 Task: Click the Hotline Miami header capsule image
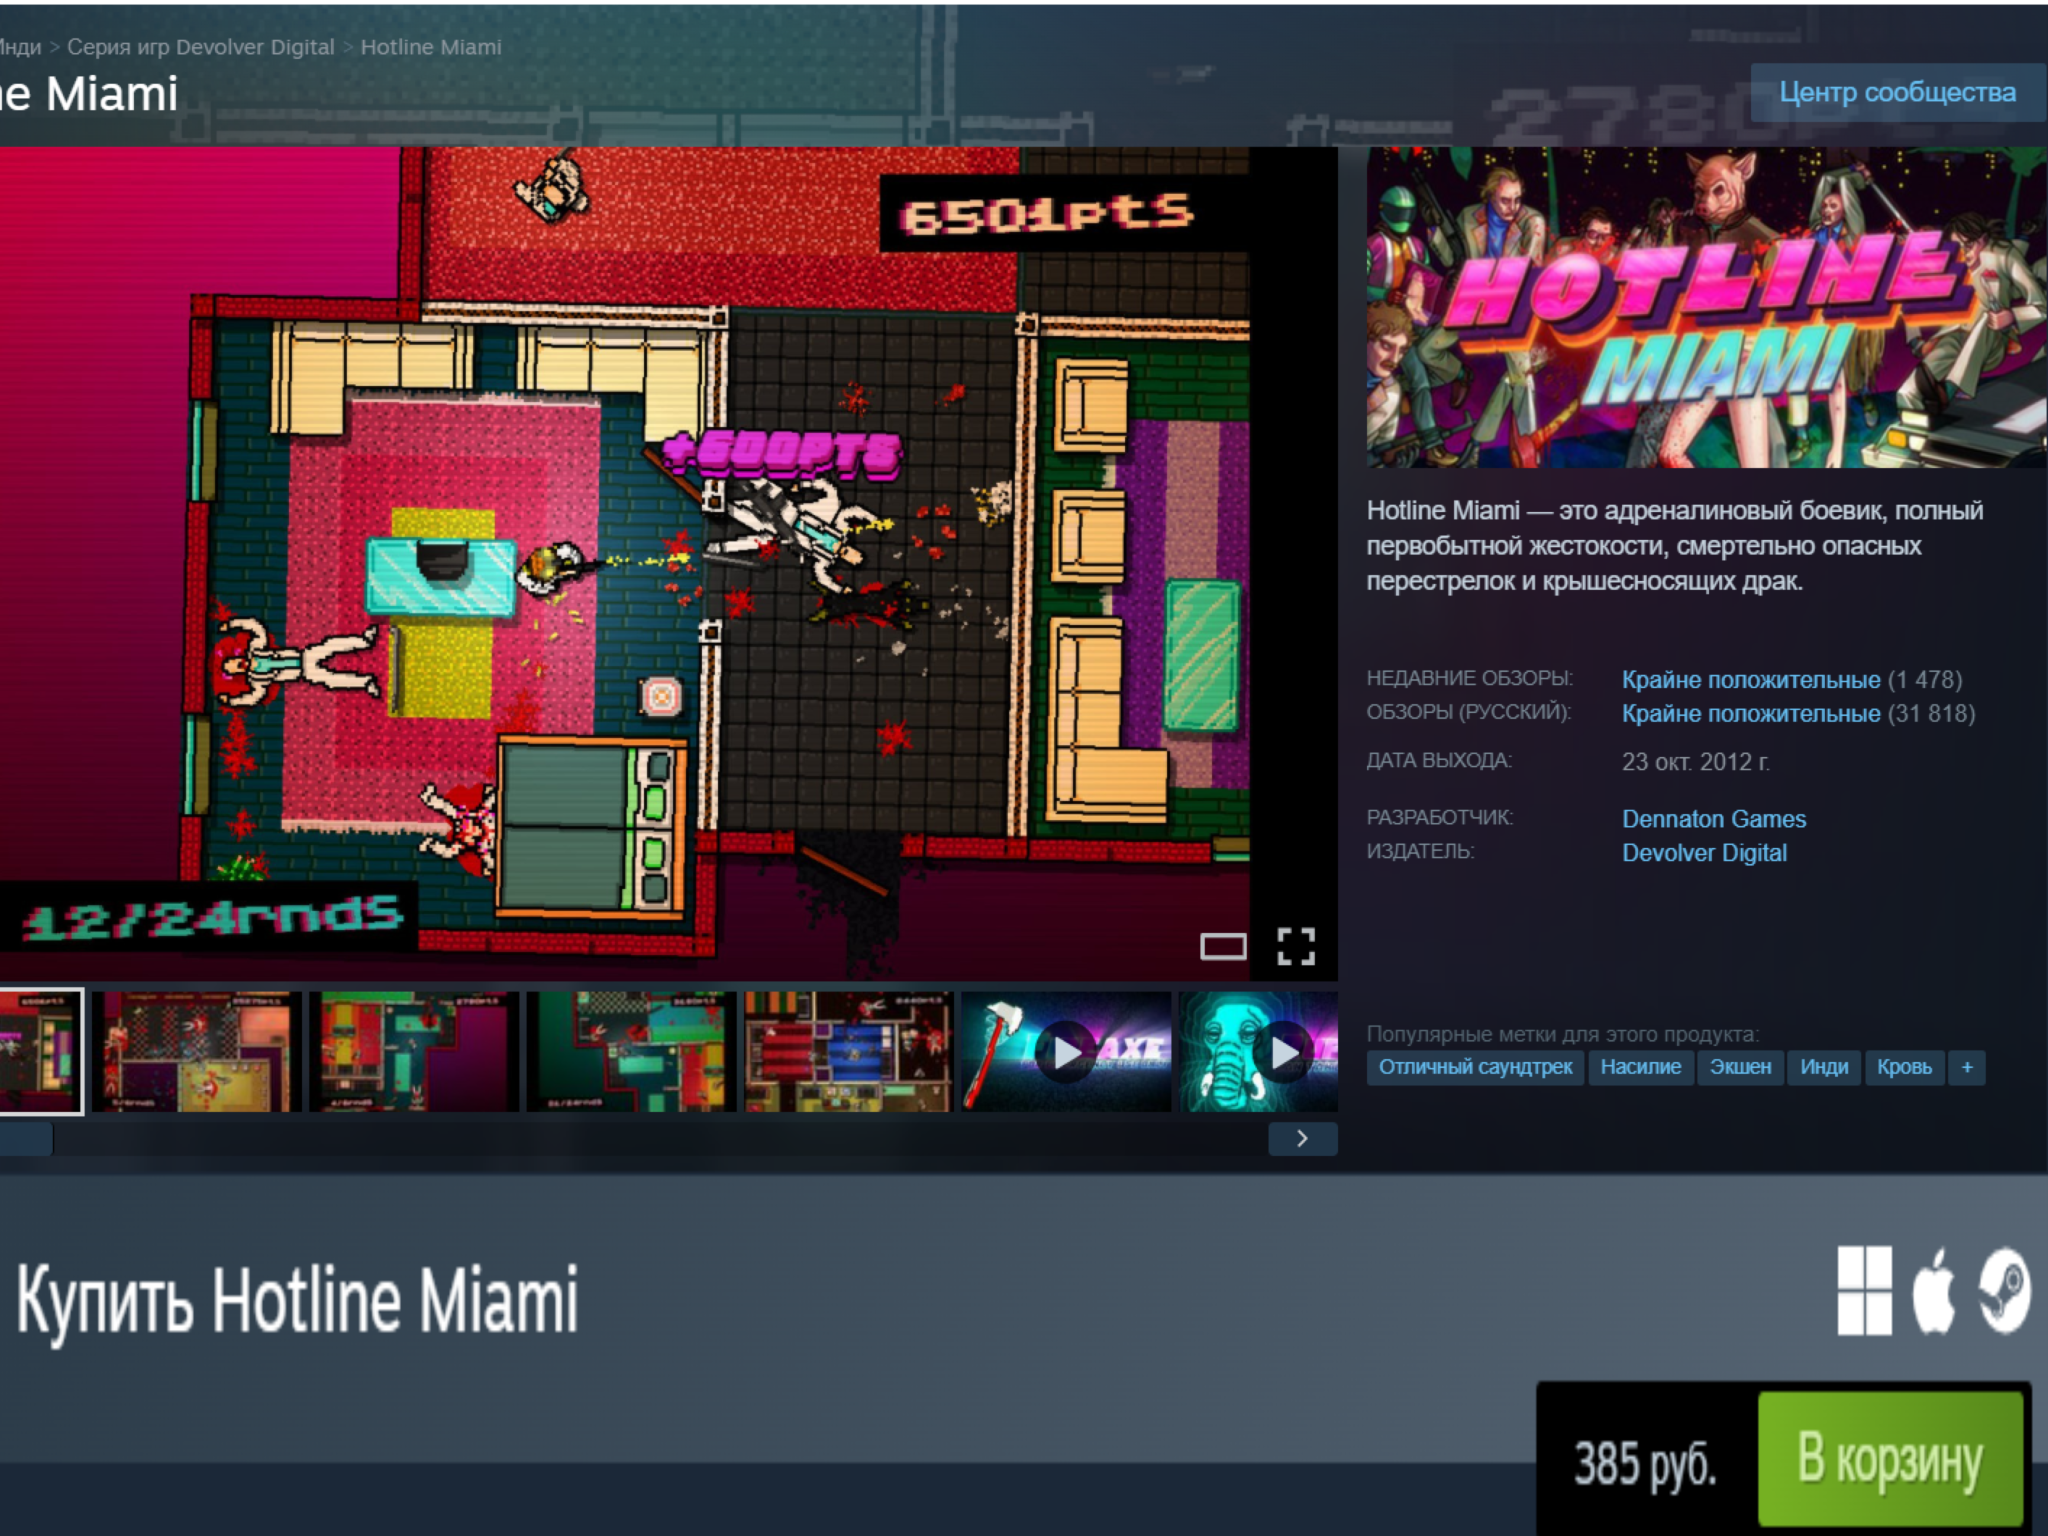coord(1707,307)
